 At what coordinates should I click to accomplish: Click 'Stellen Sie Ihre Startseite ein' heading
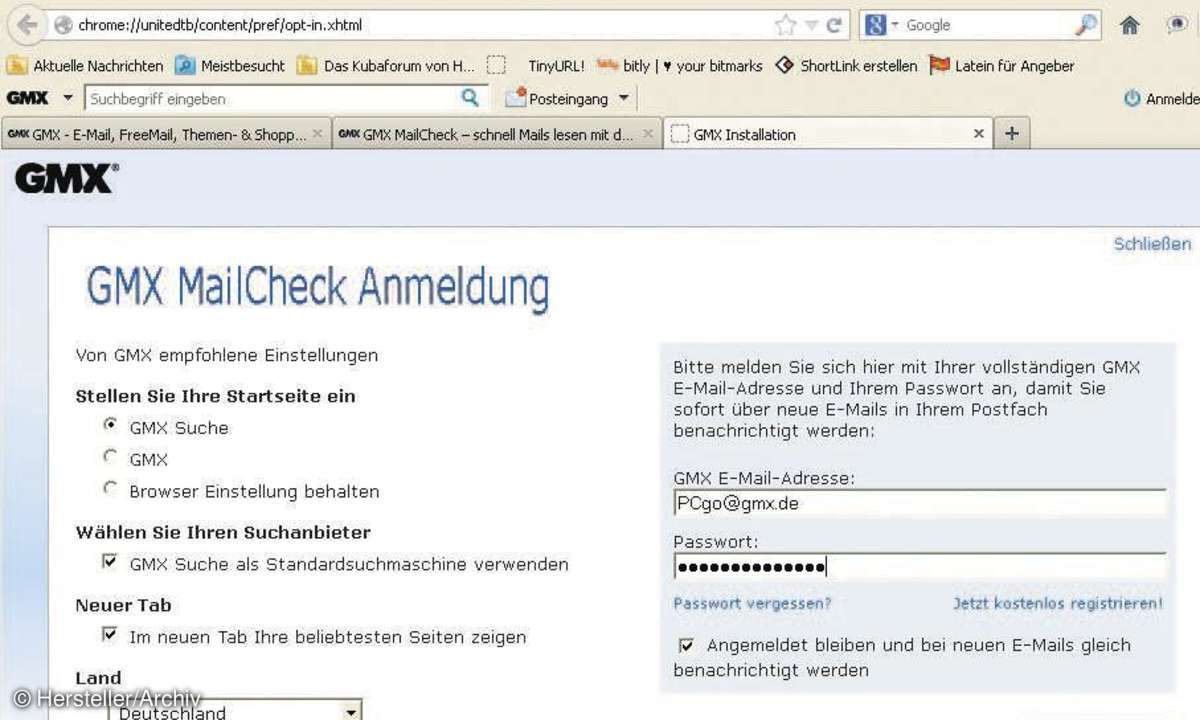tap(215, 396)
